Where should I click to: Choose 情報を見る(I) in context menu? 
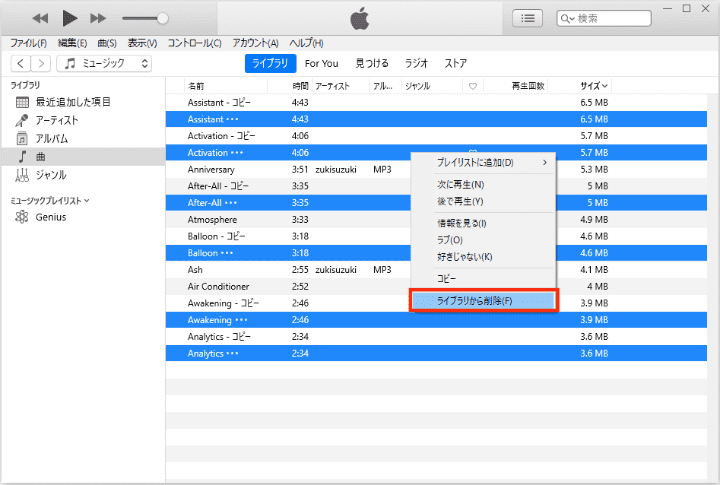[x=484, y=224]
